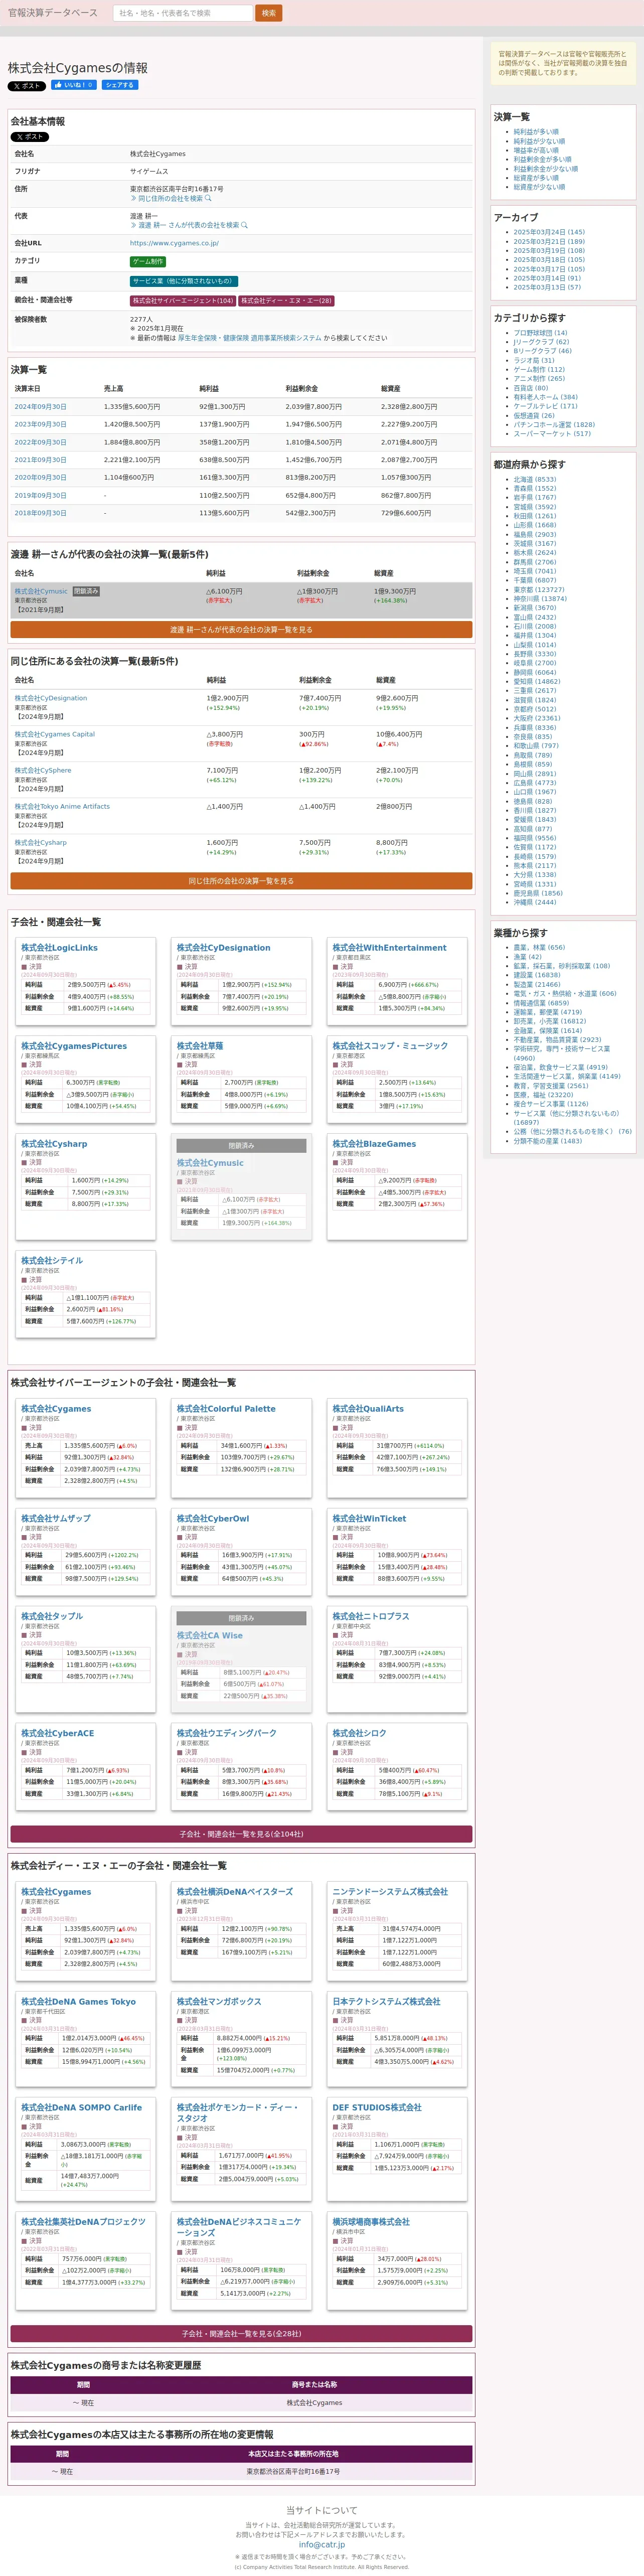Visit the https://www.cygames.co.jp/ URL link

(x=174, y=243)
